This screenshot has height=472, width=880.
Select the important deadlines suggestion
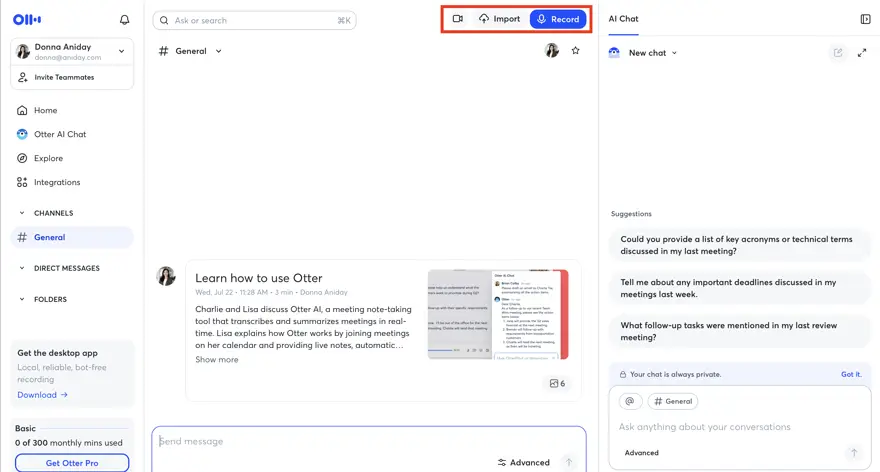point(740,288)
